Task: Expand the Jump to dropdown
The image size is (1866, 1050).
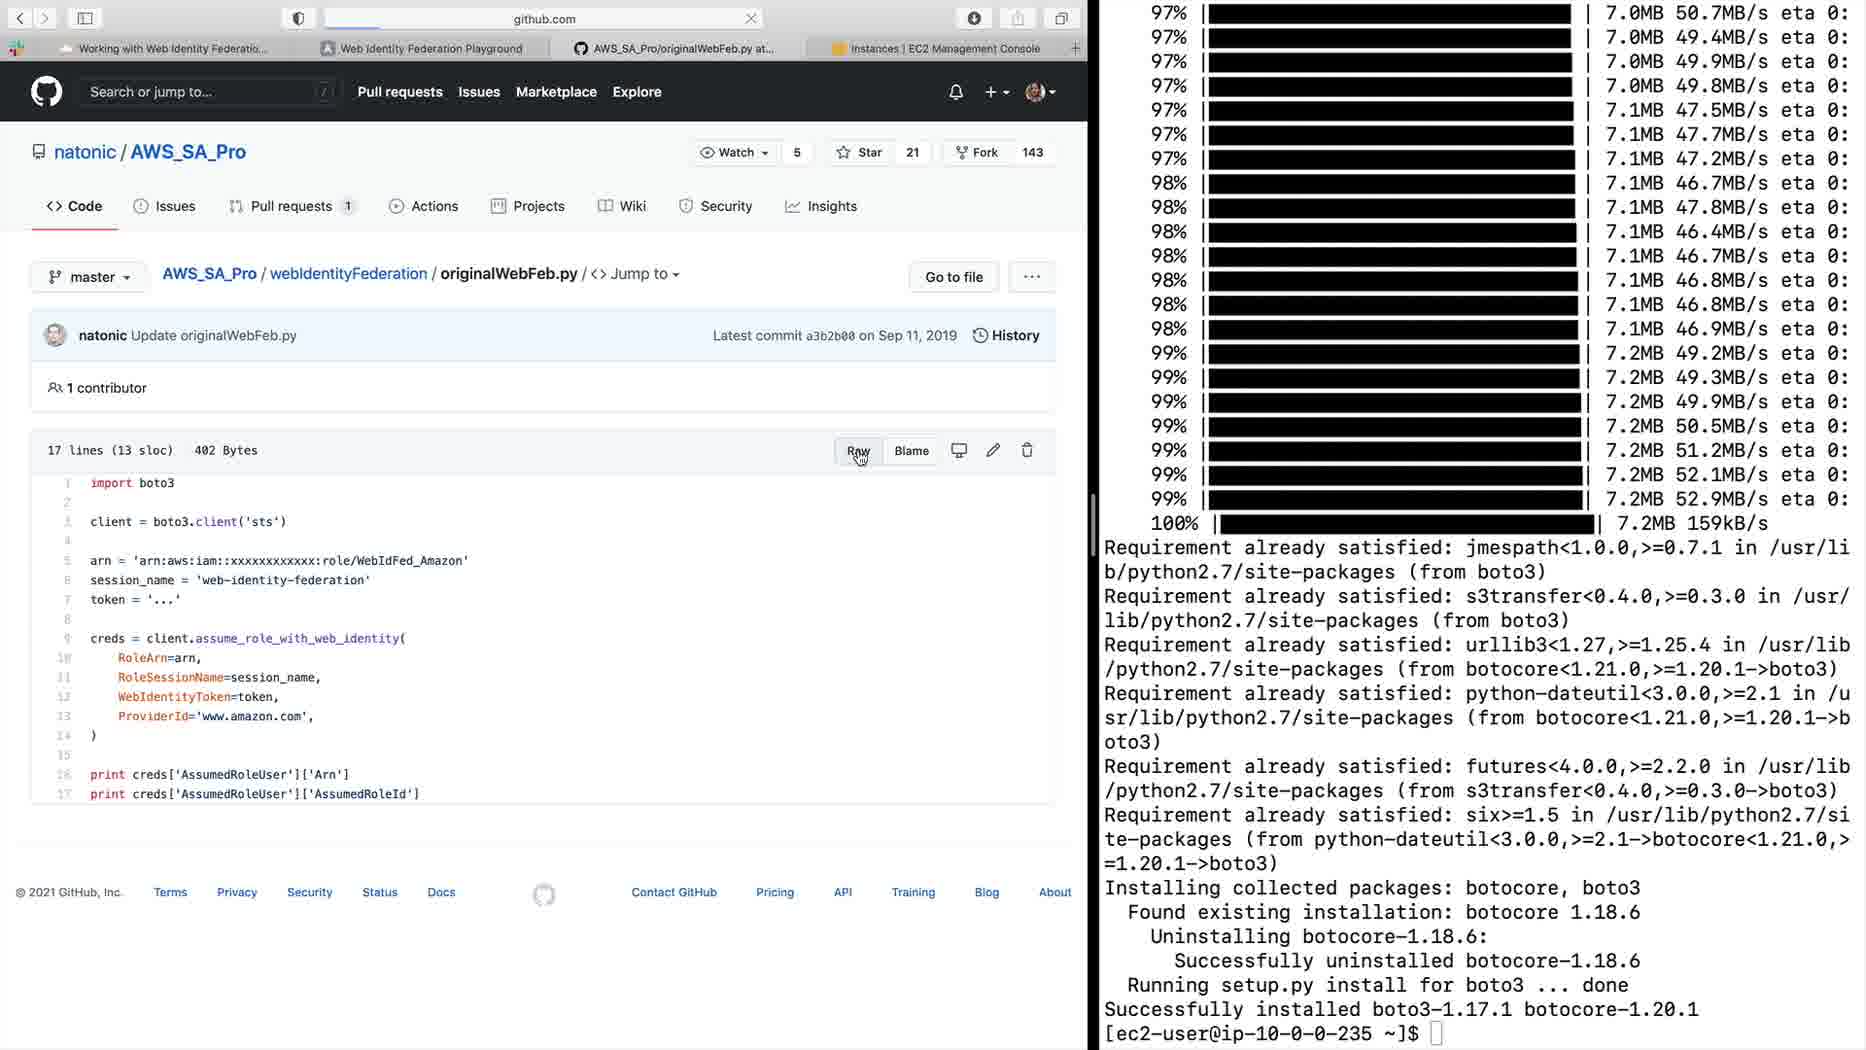Action: 636,273
